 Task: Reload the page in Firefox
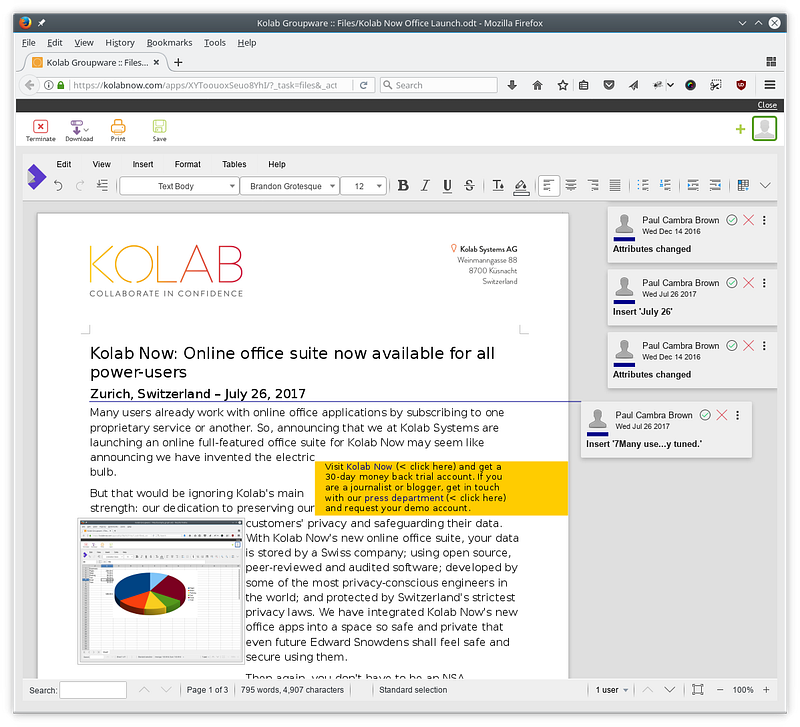point(363,85)
